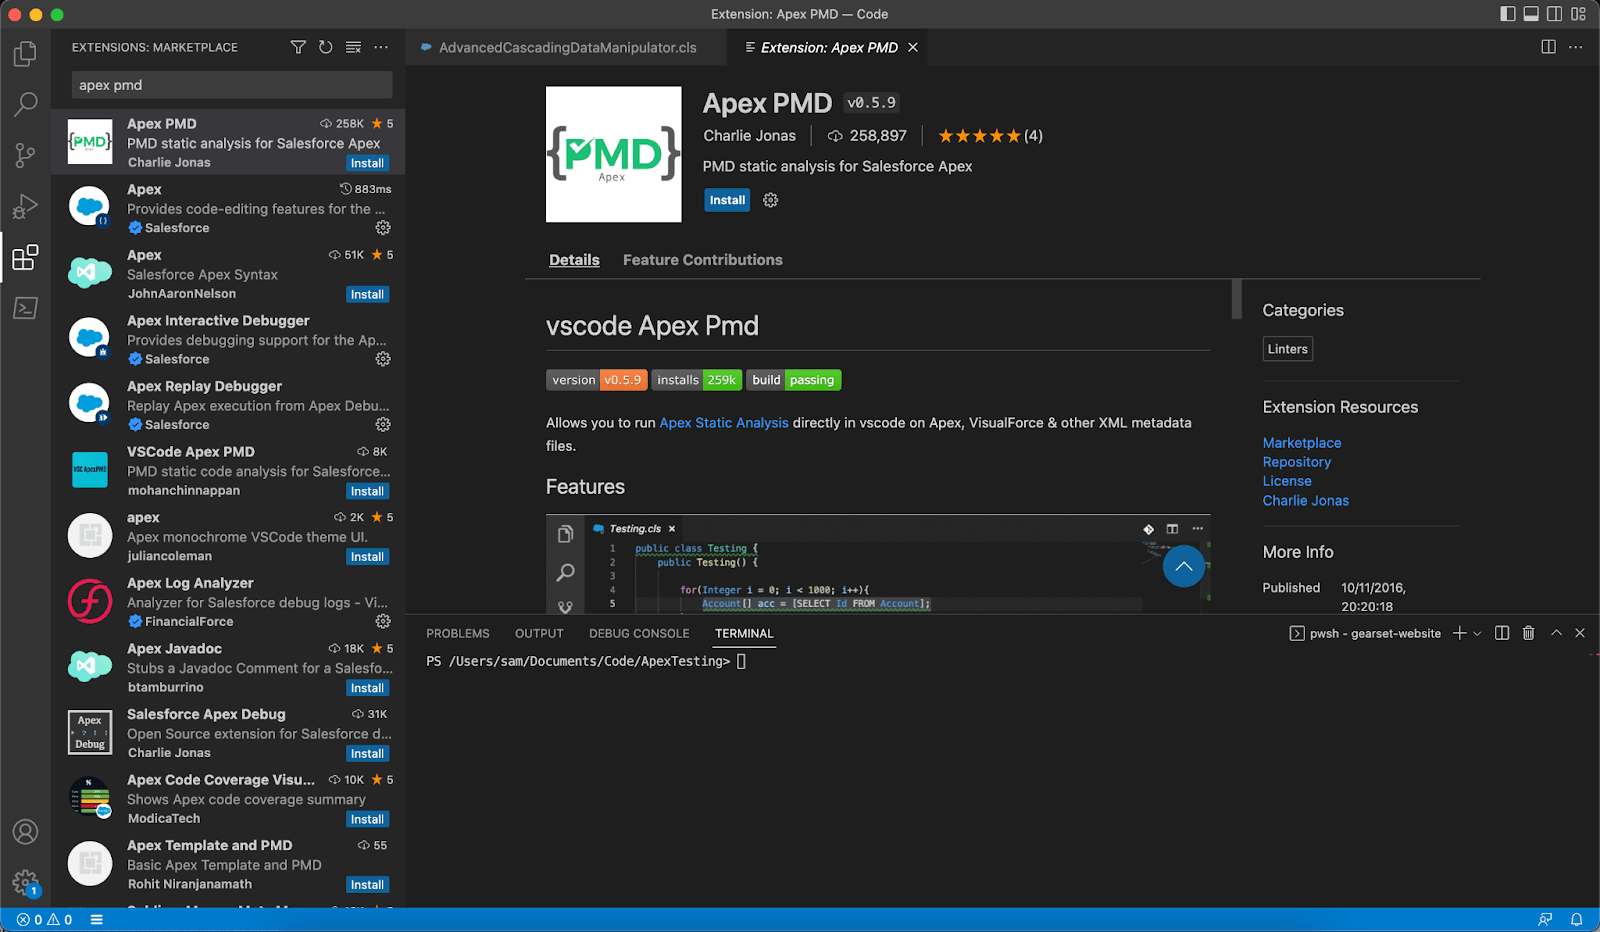Switch to the Feature Contributions tab
The width and height of the screenshot is (1600, 932).
coord(702,260)
